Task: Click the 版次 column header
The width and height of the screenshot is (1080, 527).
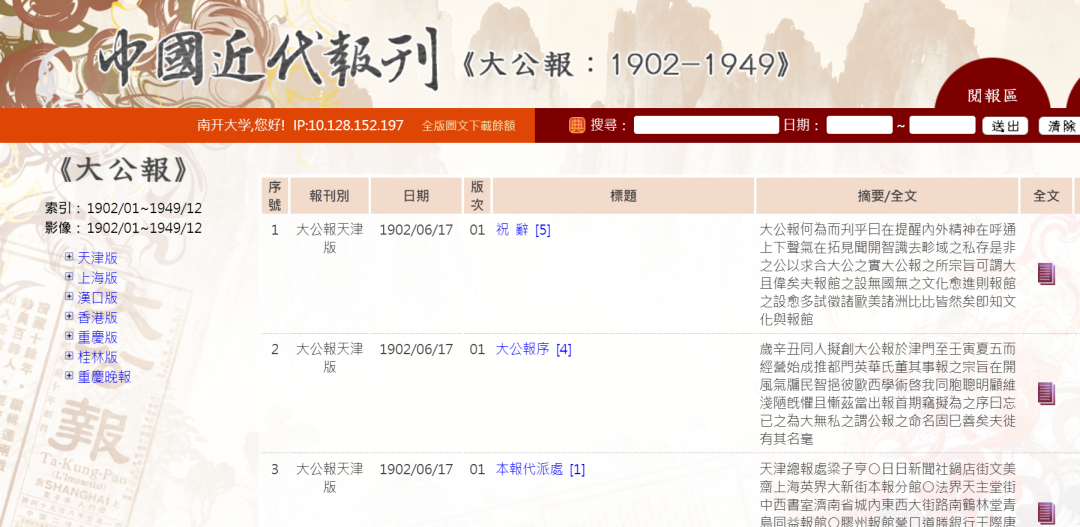Action: (x=477, y=196)
